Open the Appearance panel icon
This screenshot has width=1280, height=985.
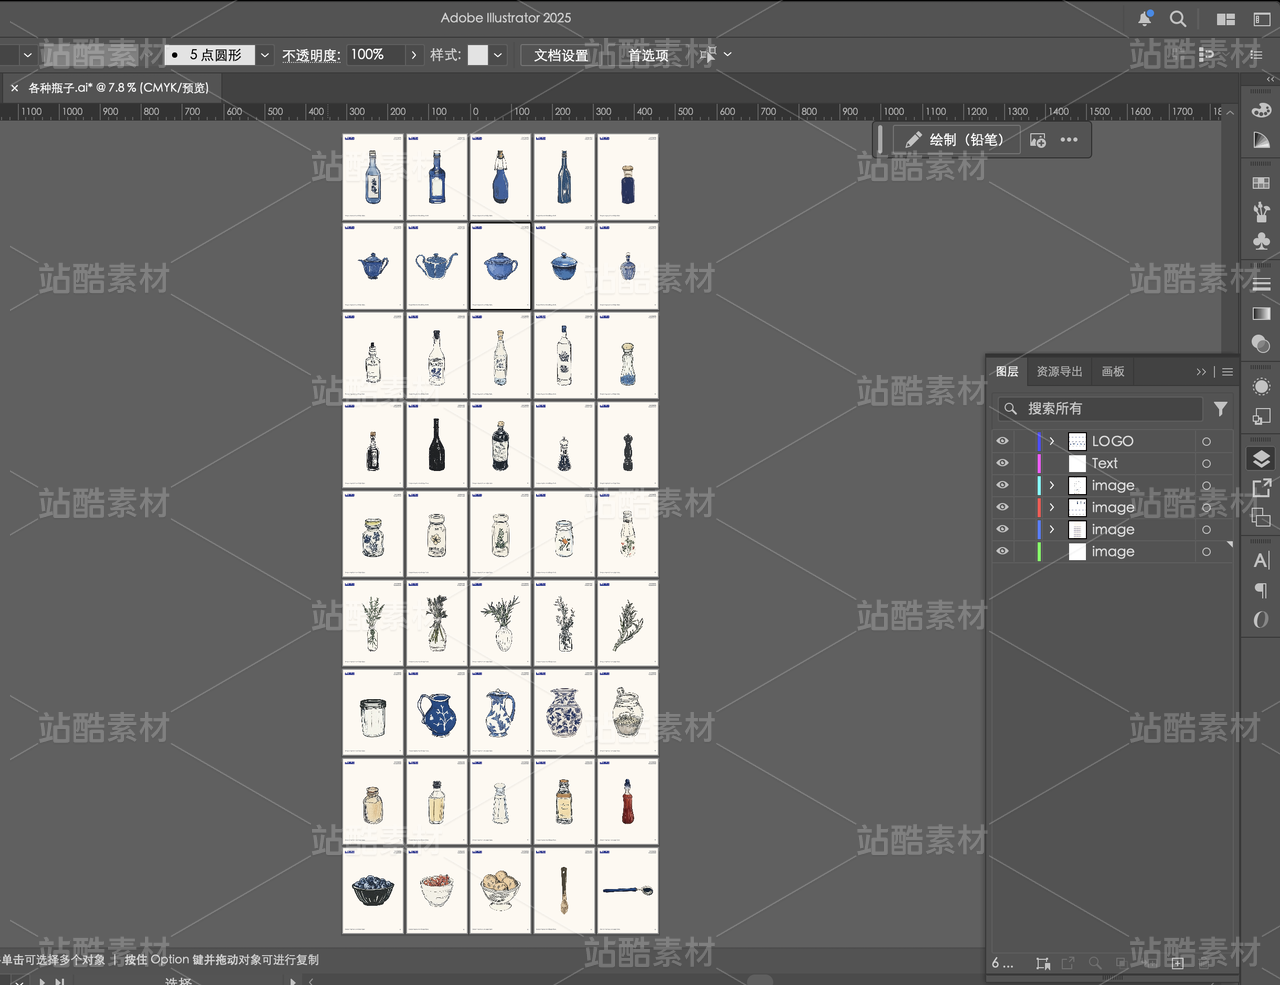click(1261, 387)
